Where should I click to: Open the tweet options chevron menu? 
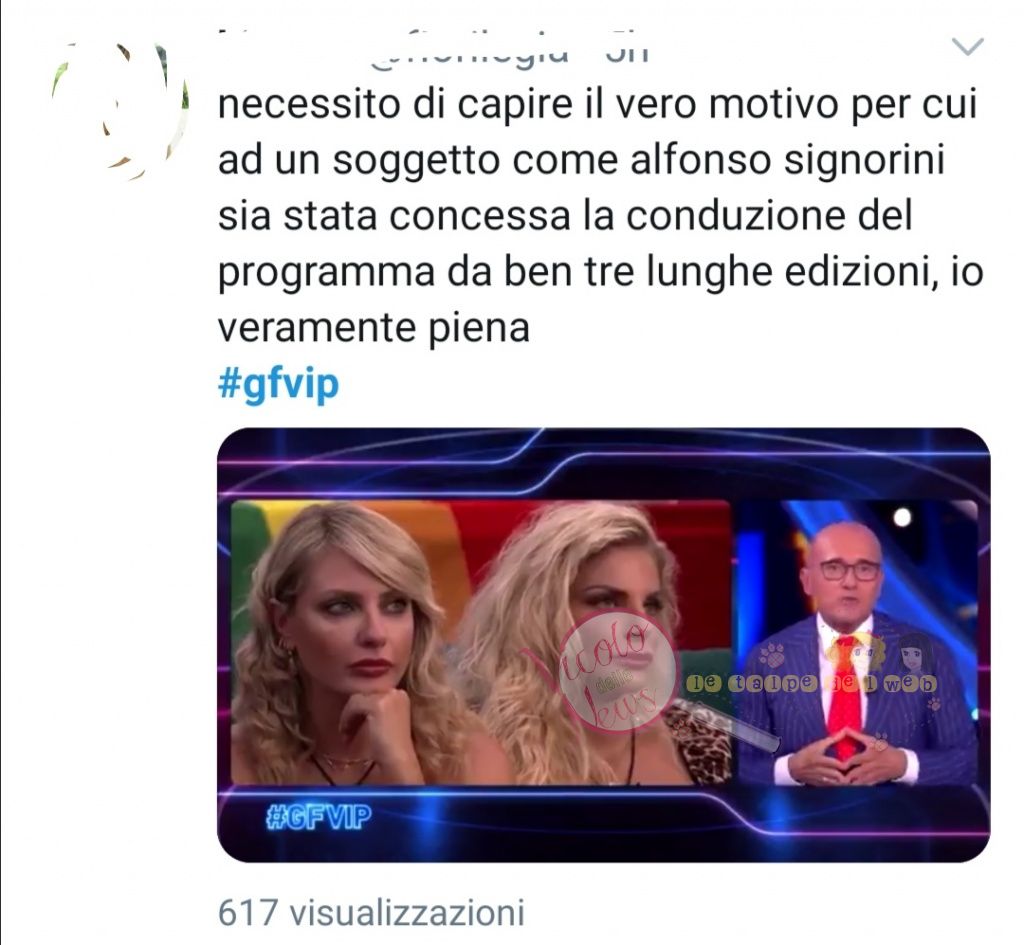click(x=968, y=47)
